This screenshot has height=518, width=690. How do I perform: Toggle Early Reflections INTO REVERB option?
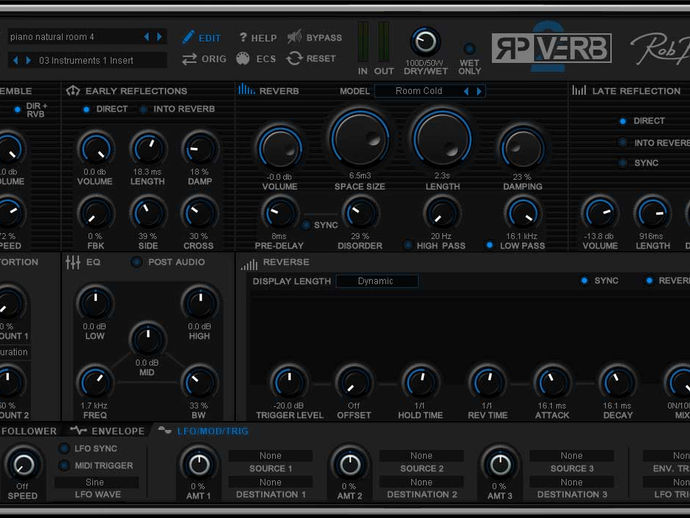coord(143,109)
